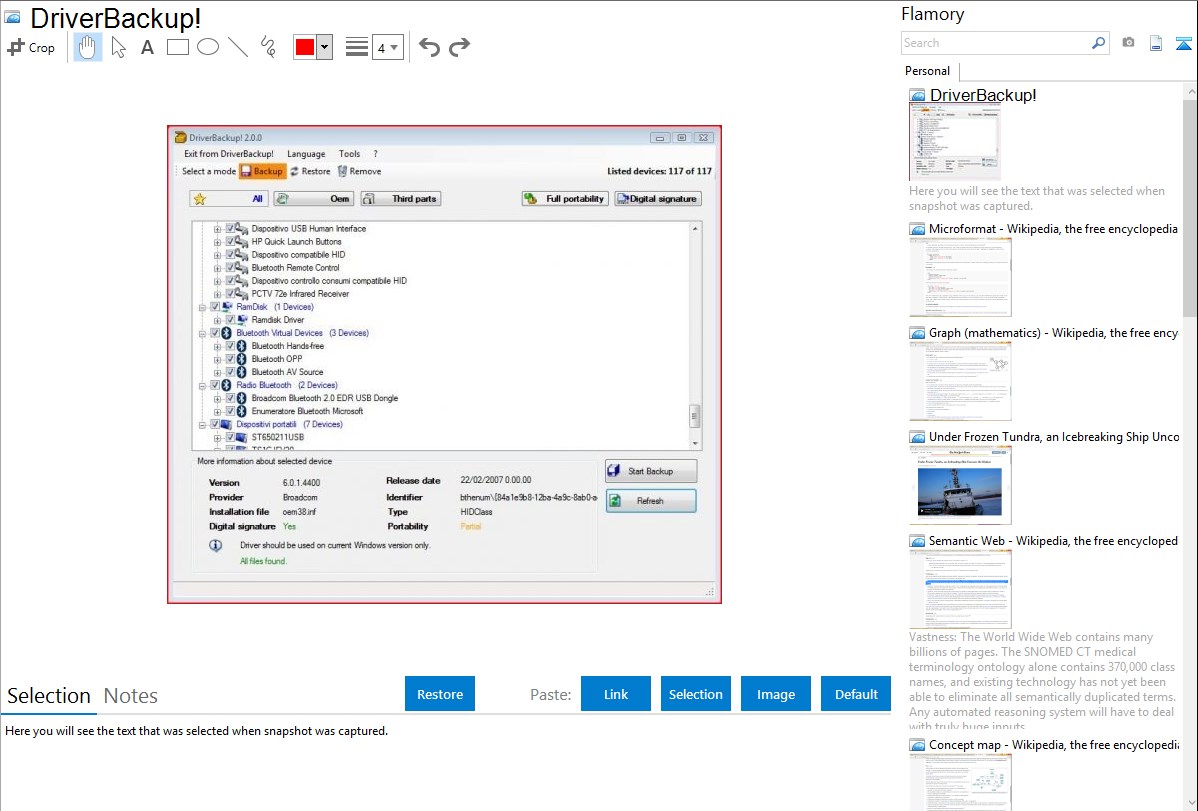The width and height of the screenshot is (1198, 811).
Task: Open the Personal tab in Flamory
Action: pos(928,71)
